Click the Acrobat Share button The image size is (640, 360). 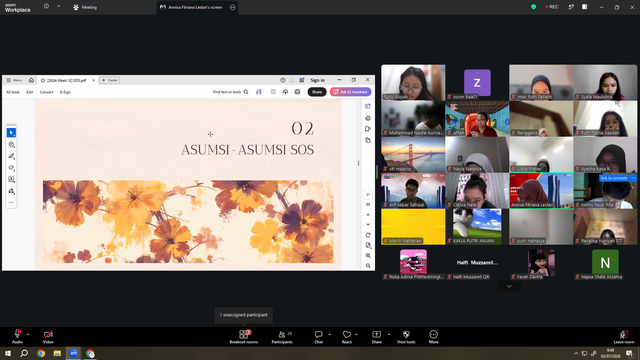coord(317,92)
